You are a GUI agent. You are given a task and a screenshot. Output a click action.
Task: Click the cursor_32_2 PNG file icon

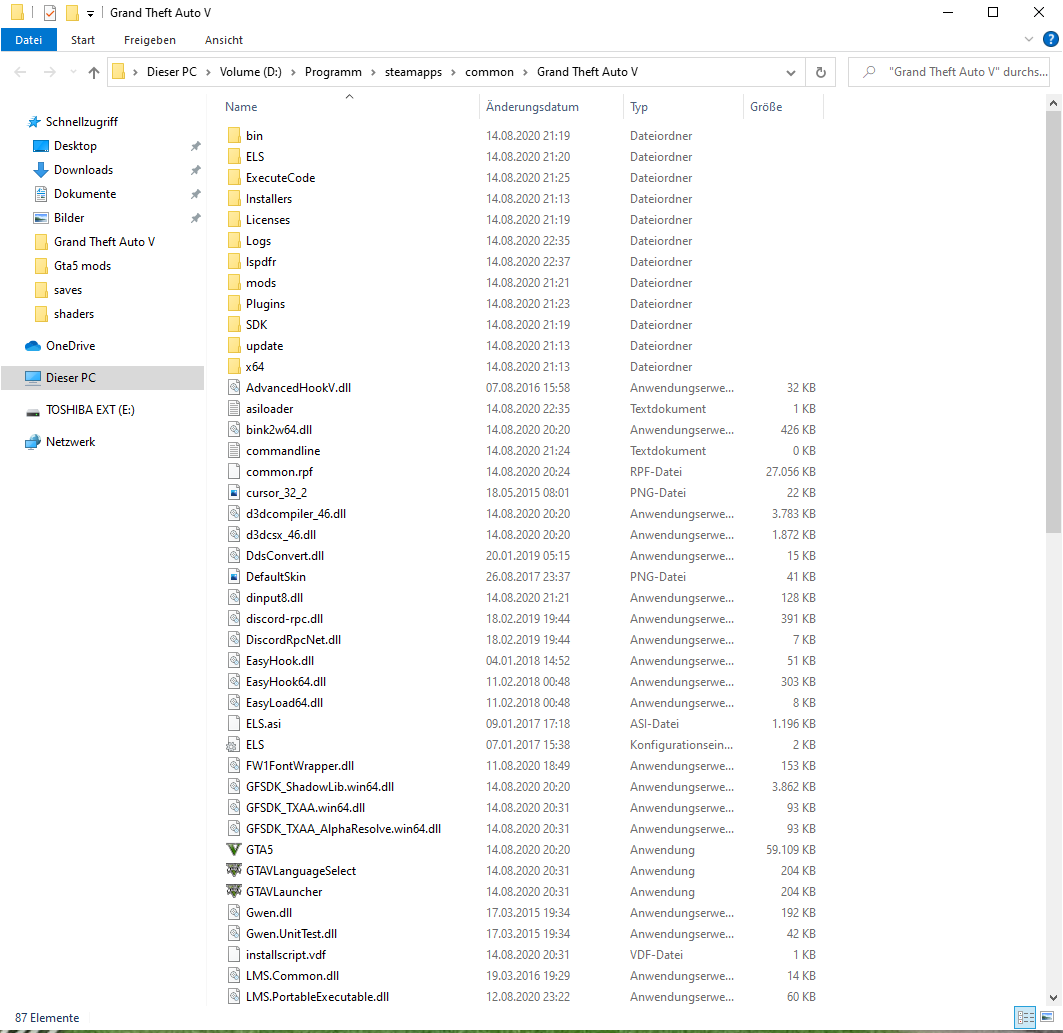tap(234, 493)
